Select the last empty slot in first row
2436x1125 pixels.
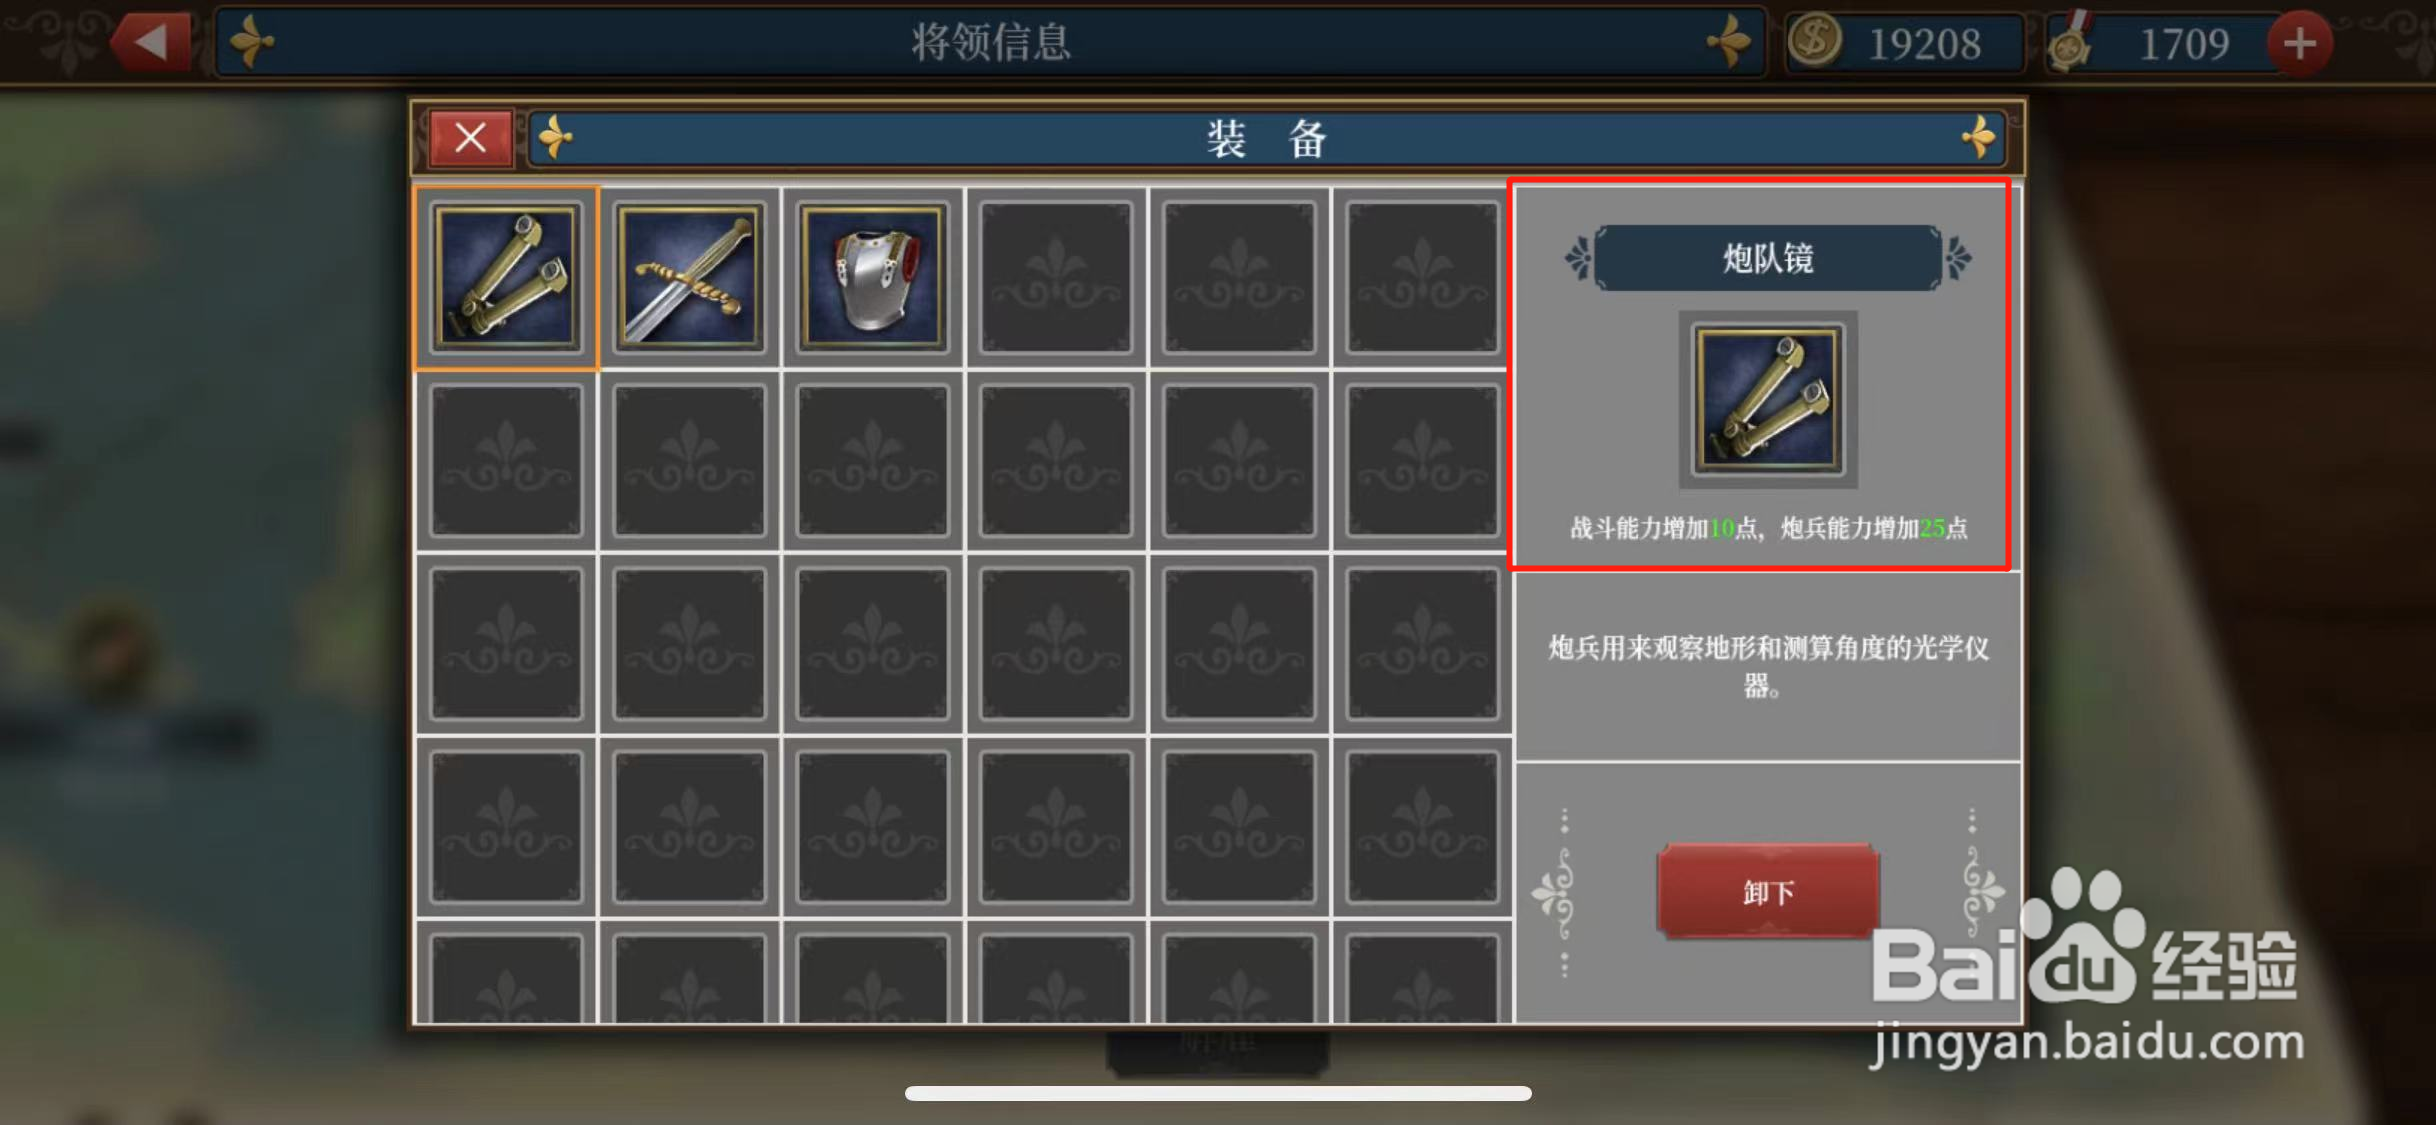click(x=1422, y=277)
